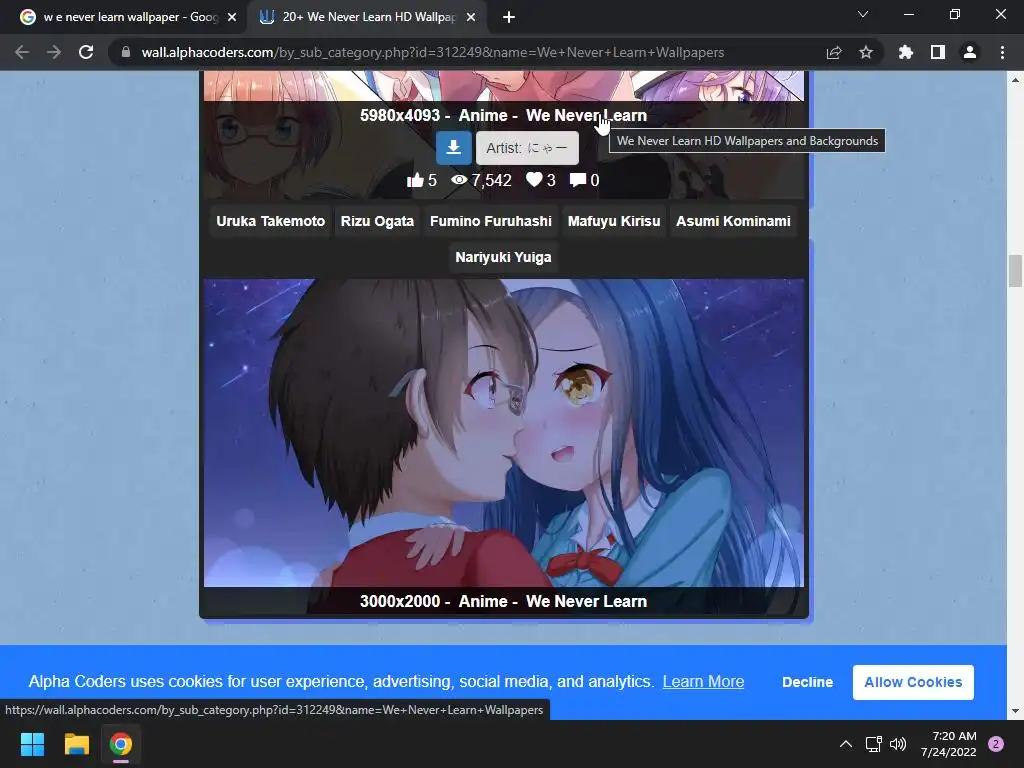Open Chrome profile avatar icon
The width and height of the screenshot is (1024, 768).
[970, 52]
